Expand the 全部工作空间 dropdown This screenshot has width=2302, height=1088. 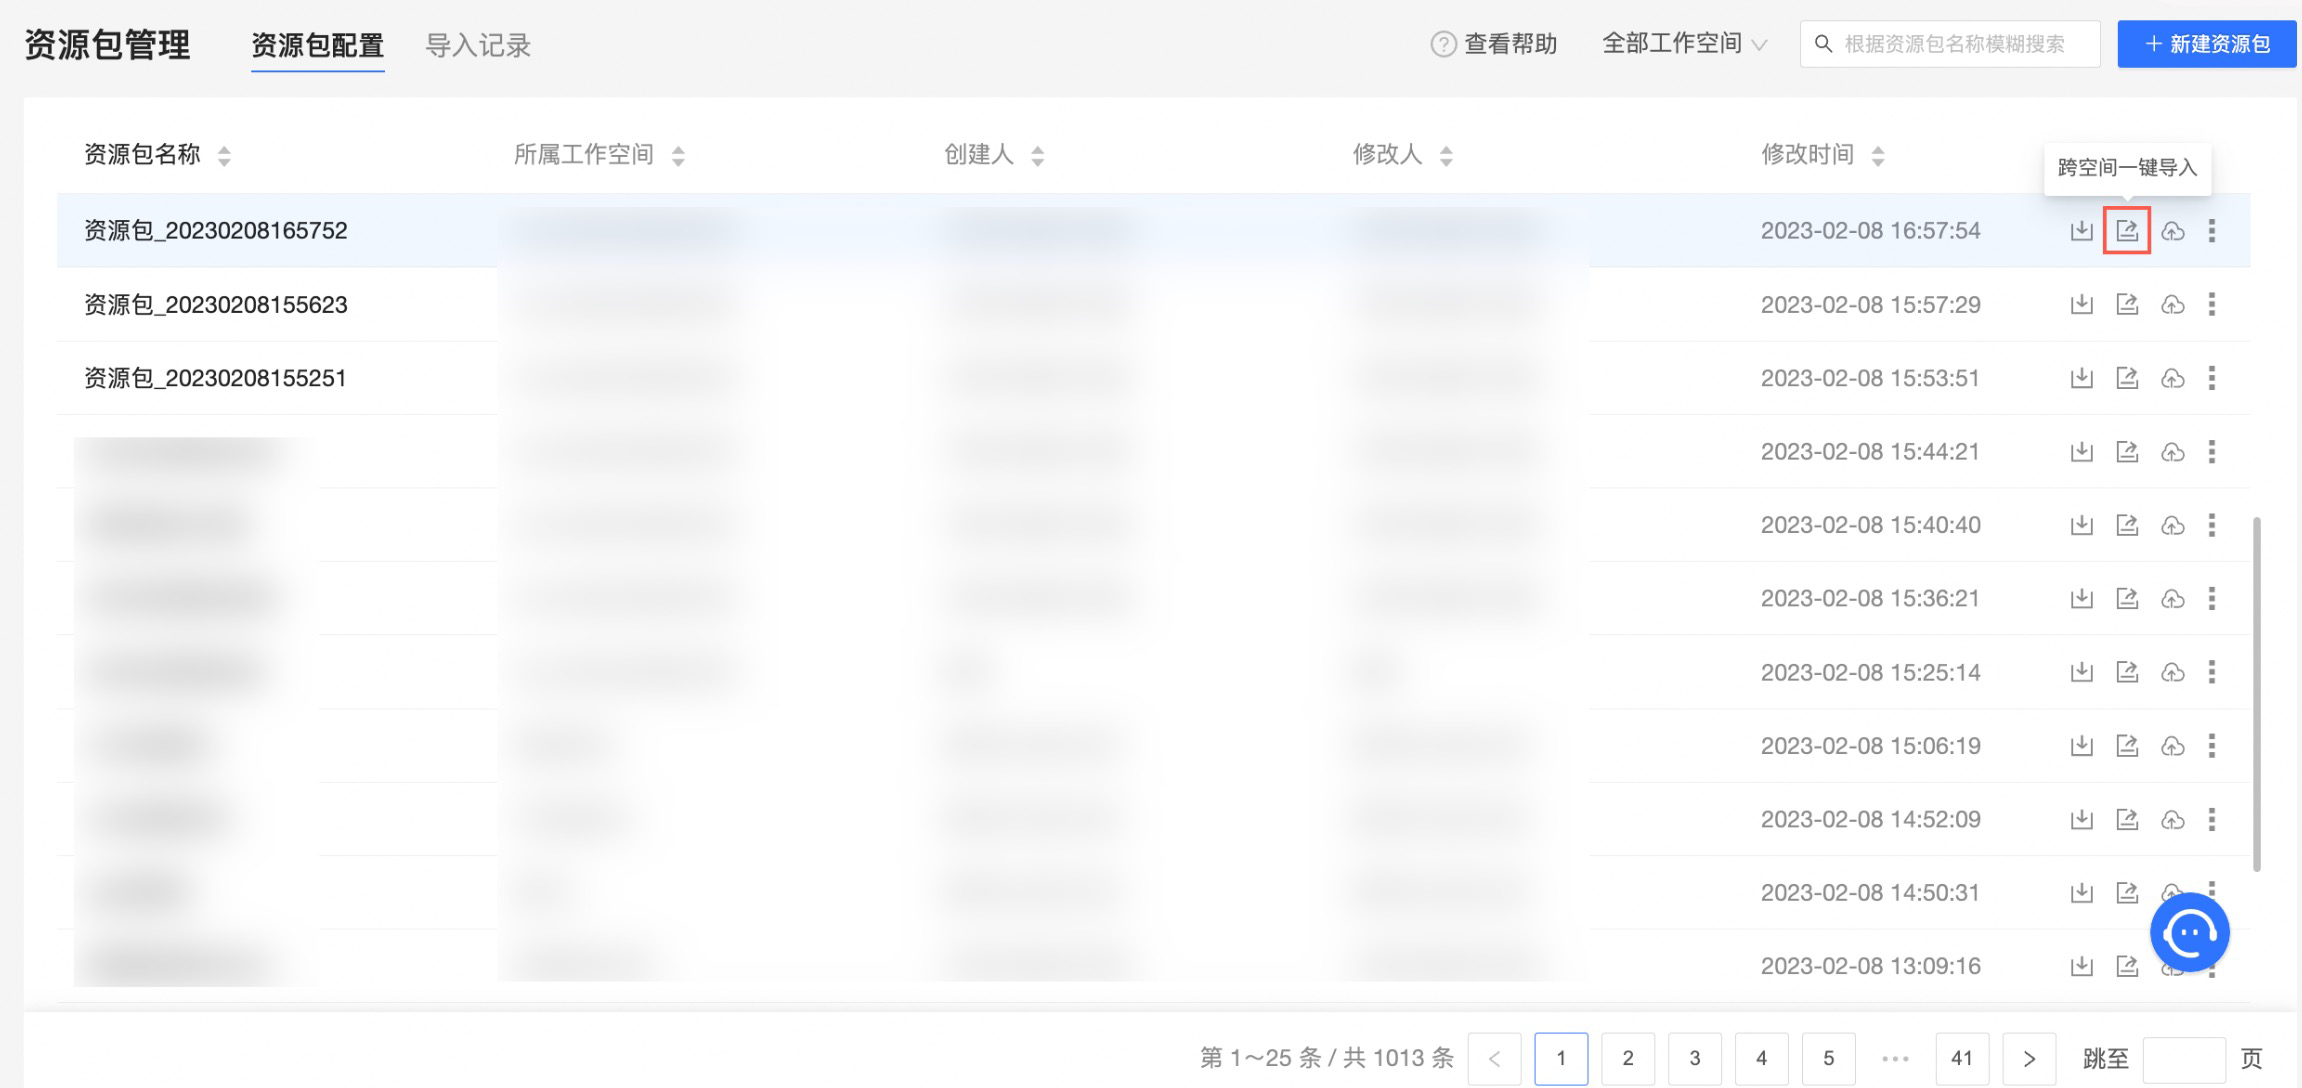pyautogui.click(x=1684, y=44)
